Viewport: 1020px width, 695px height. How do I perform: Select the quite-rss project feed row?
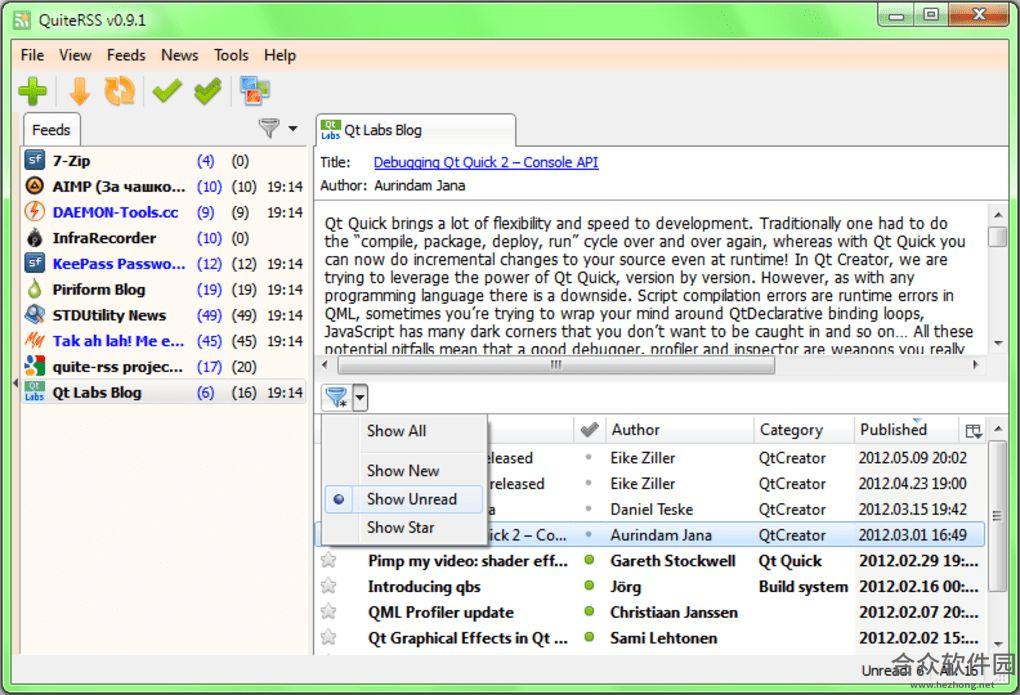[163, 366]
